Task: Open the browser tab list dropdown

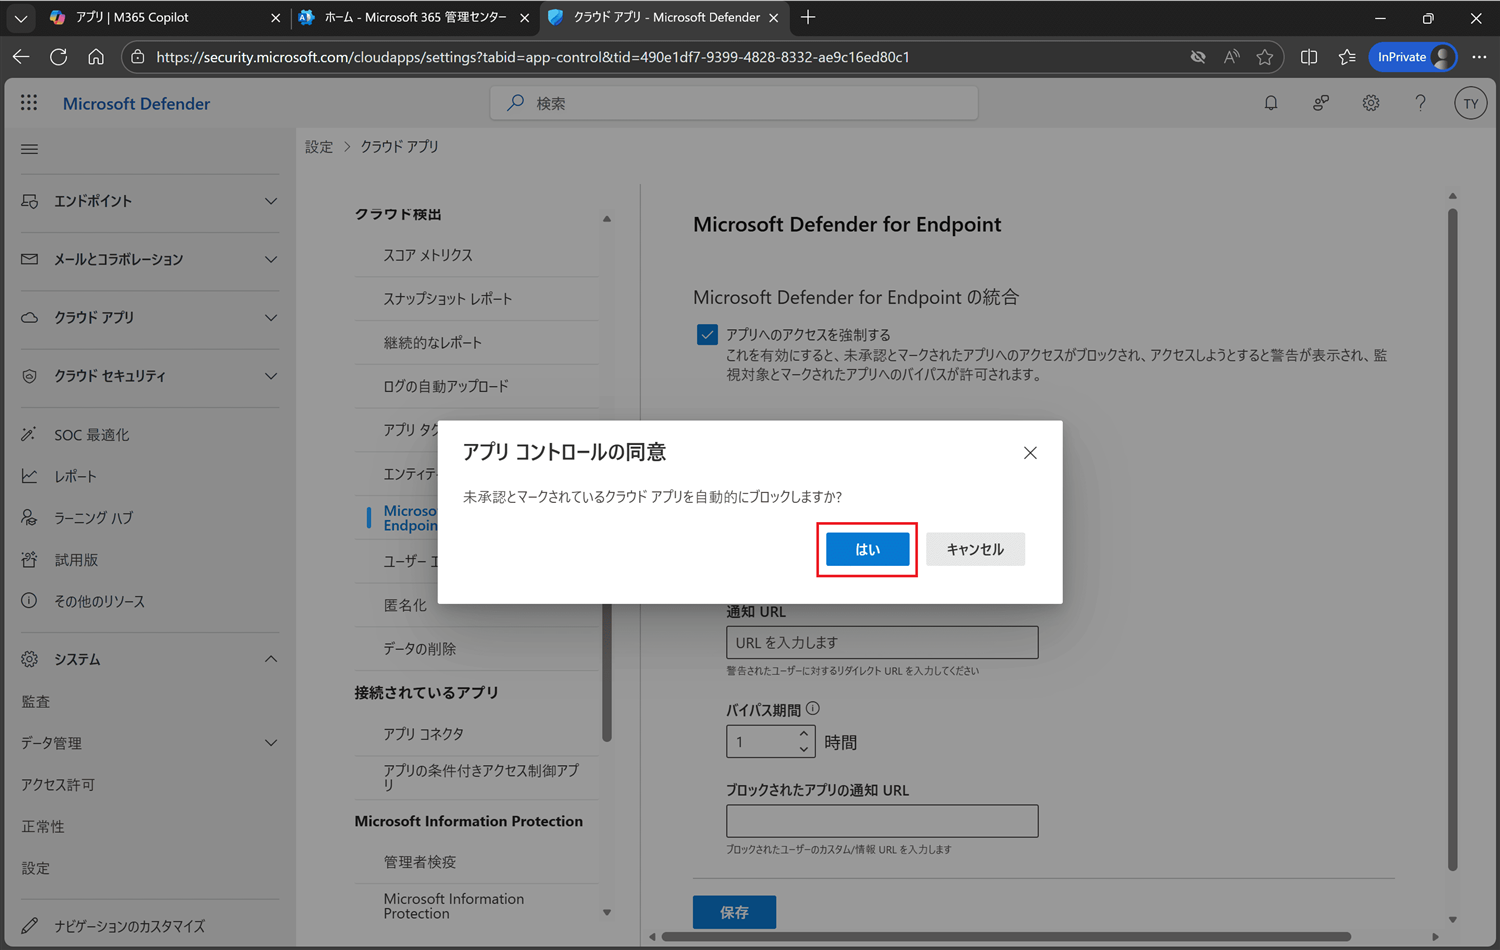Action: pos(20,18)
